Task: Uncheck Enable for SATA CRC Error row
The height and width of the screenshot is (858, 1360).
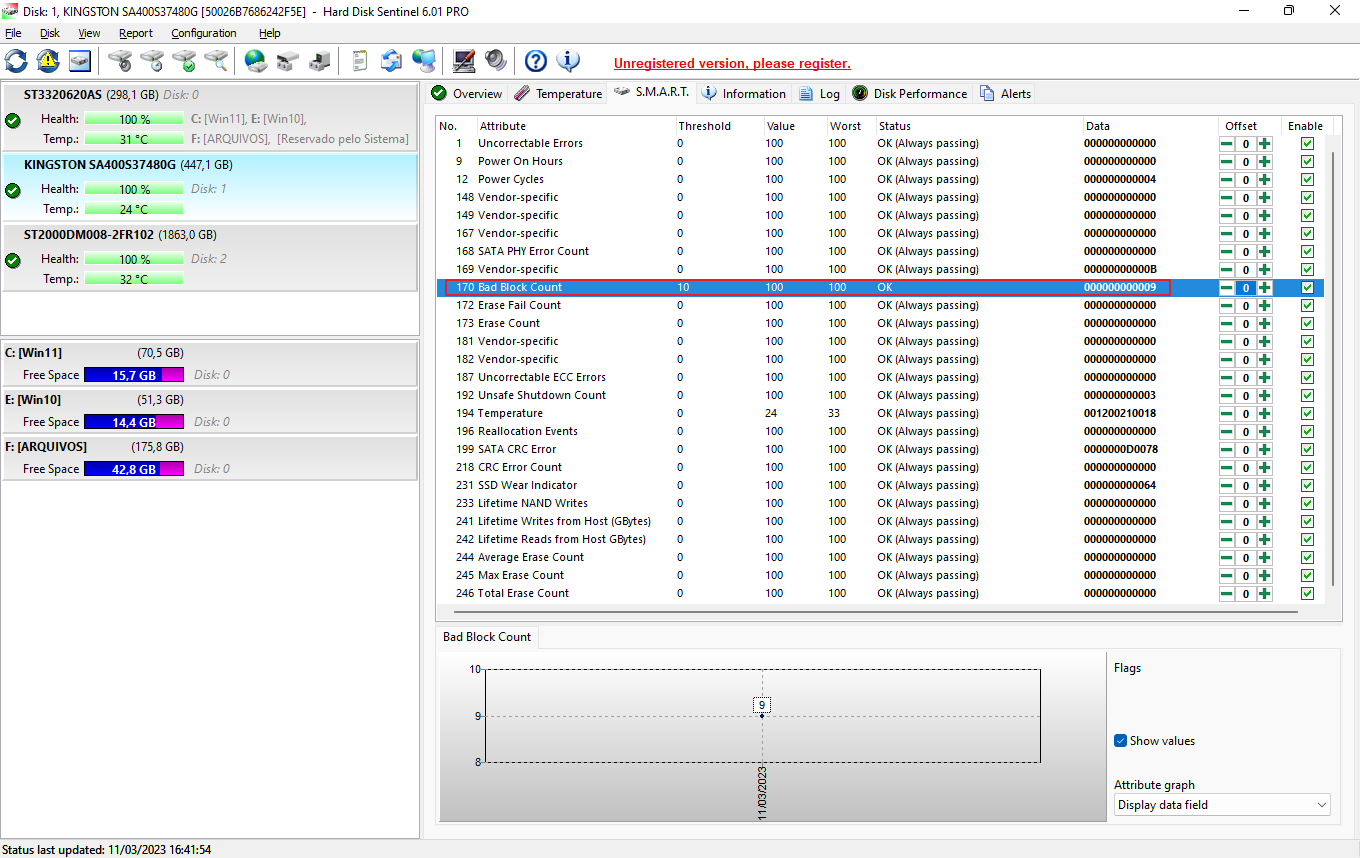Action: tap(1307, 449)
